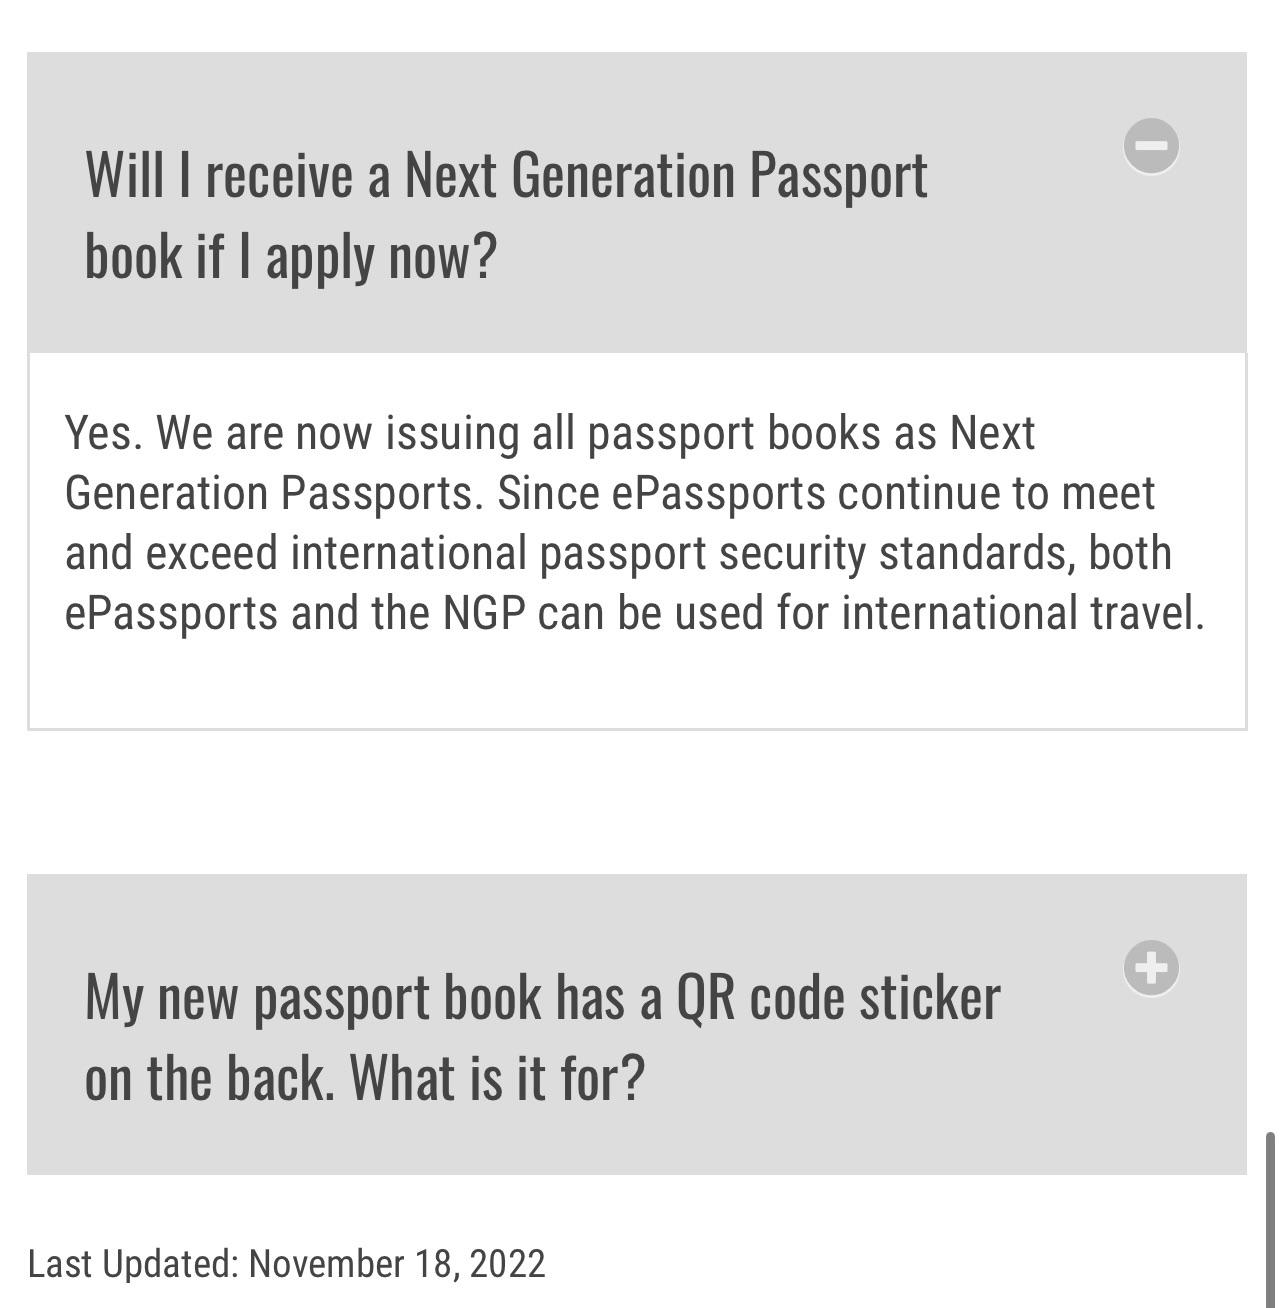Click the 'Last Updated: November 18, 2022' text
Viewport: 1284px width, 1308px height.
[288, 1264]
